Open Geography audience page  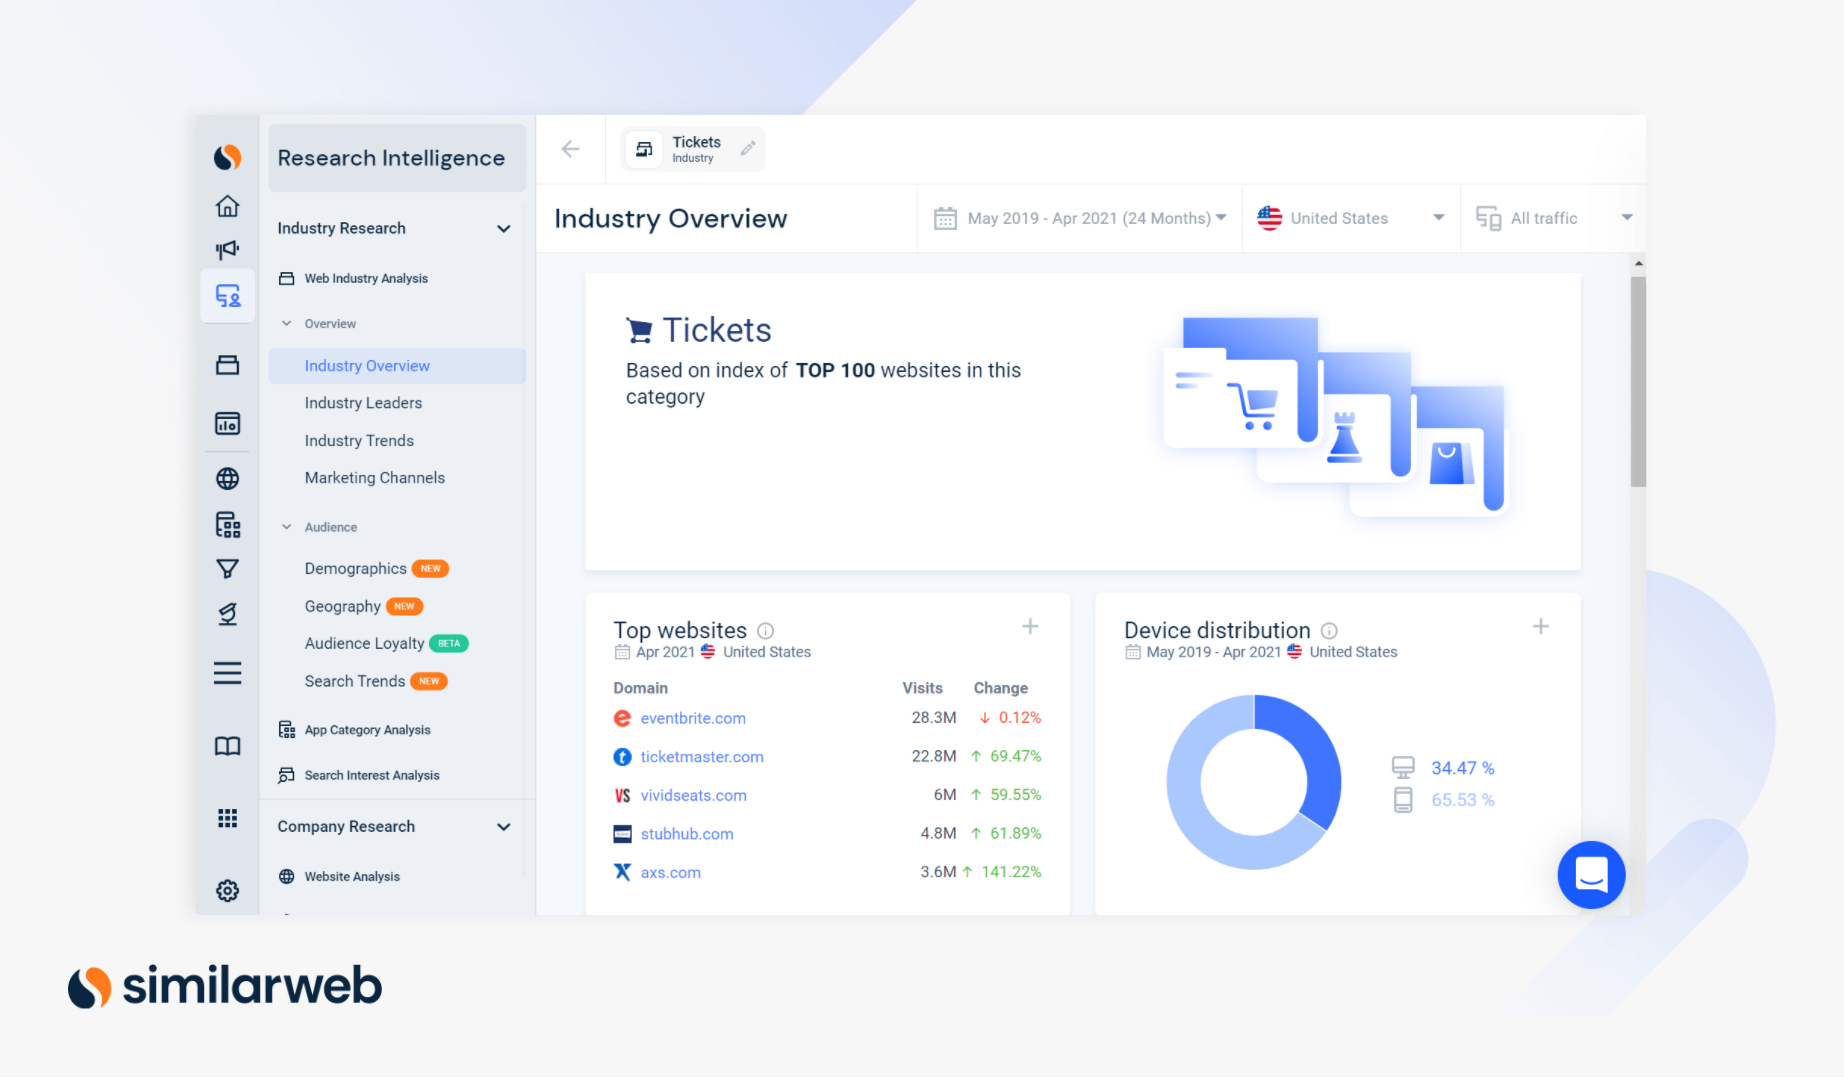click(342, 607)
